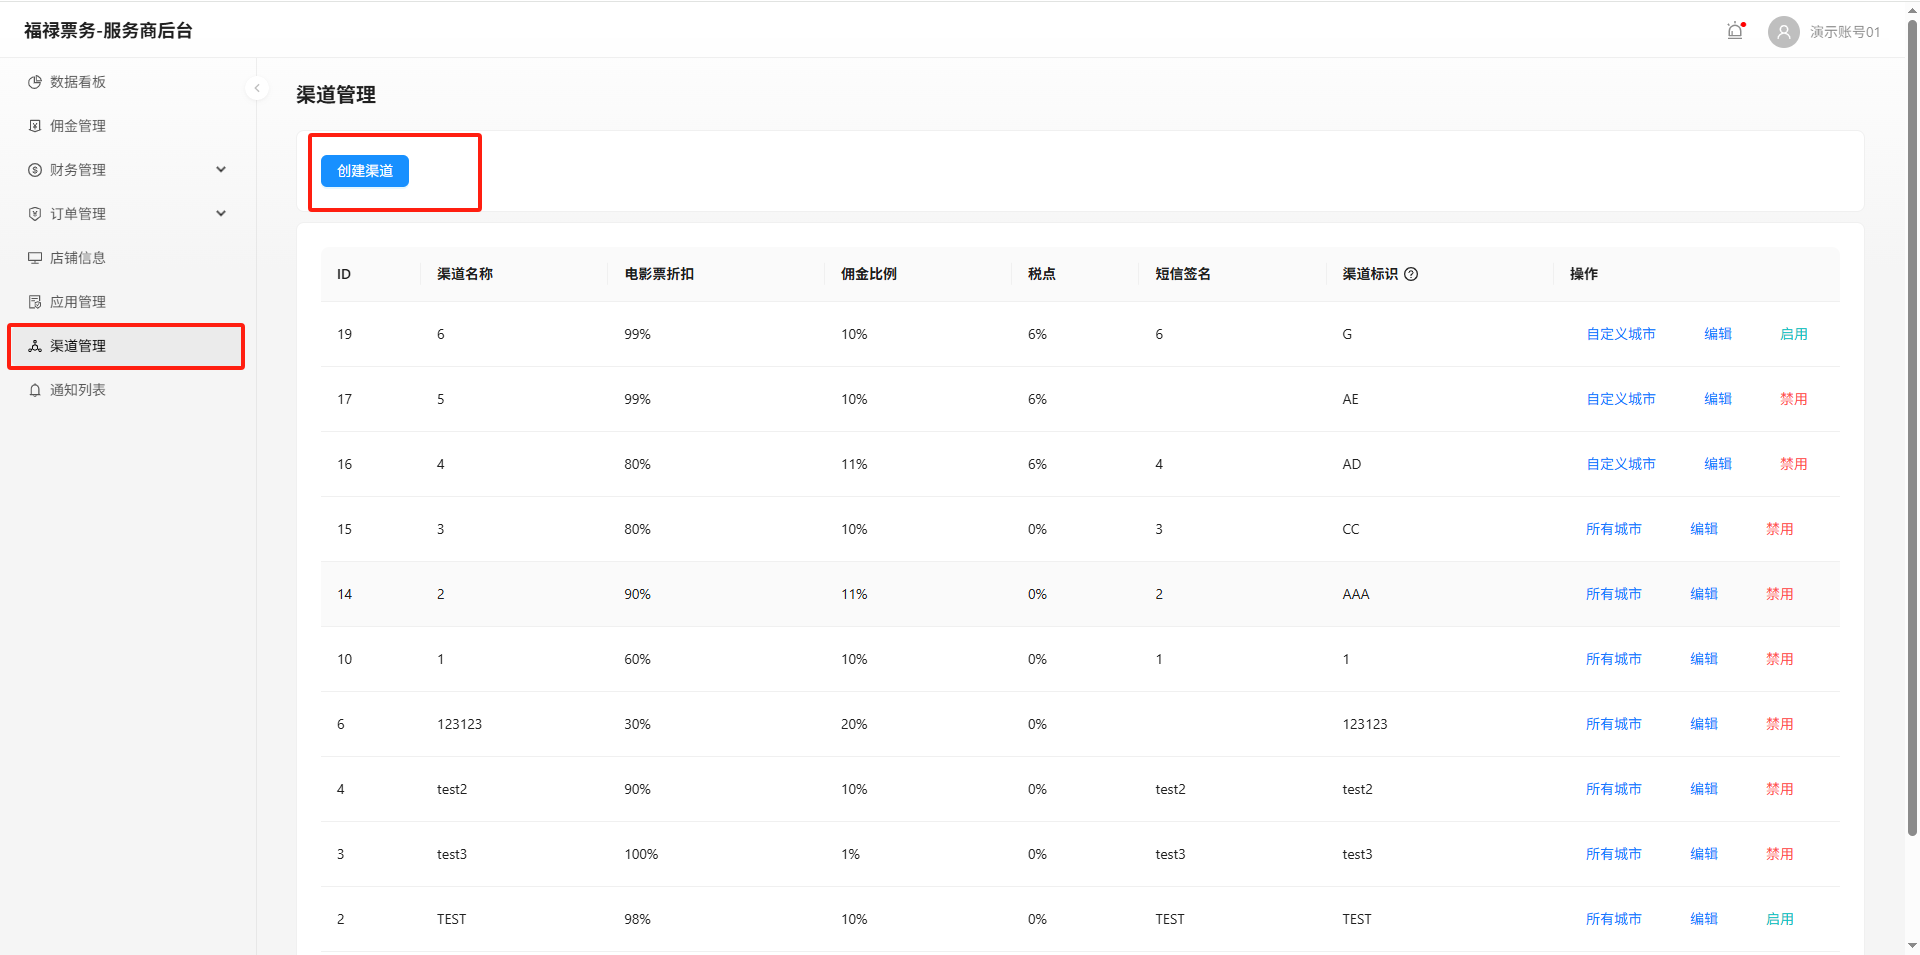Screen dimensions: 1920x955
Task: Click 编辑 for channel 123123
Action: 1703,724
